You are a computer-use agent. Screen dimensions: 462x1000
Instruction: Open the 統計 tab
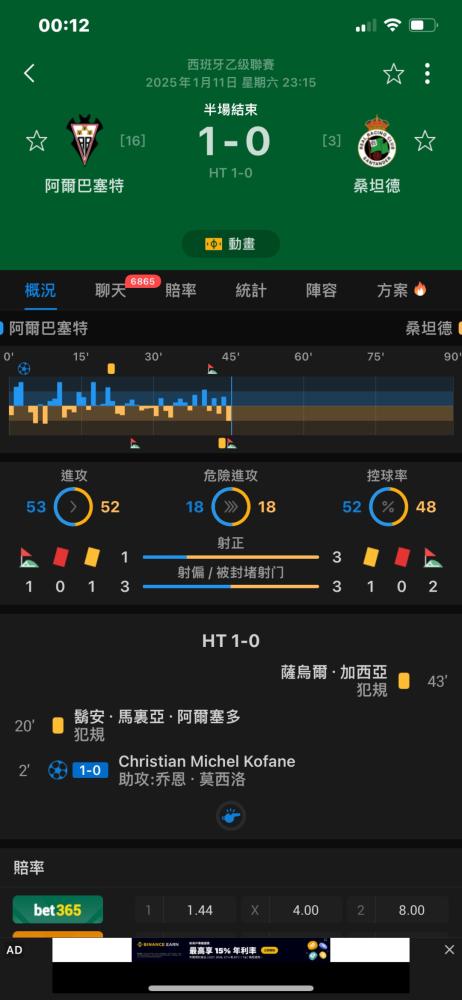click(251, 291)
